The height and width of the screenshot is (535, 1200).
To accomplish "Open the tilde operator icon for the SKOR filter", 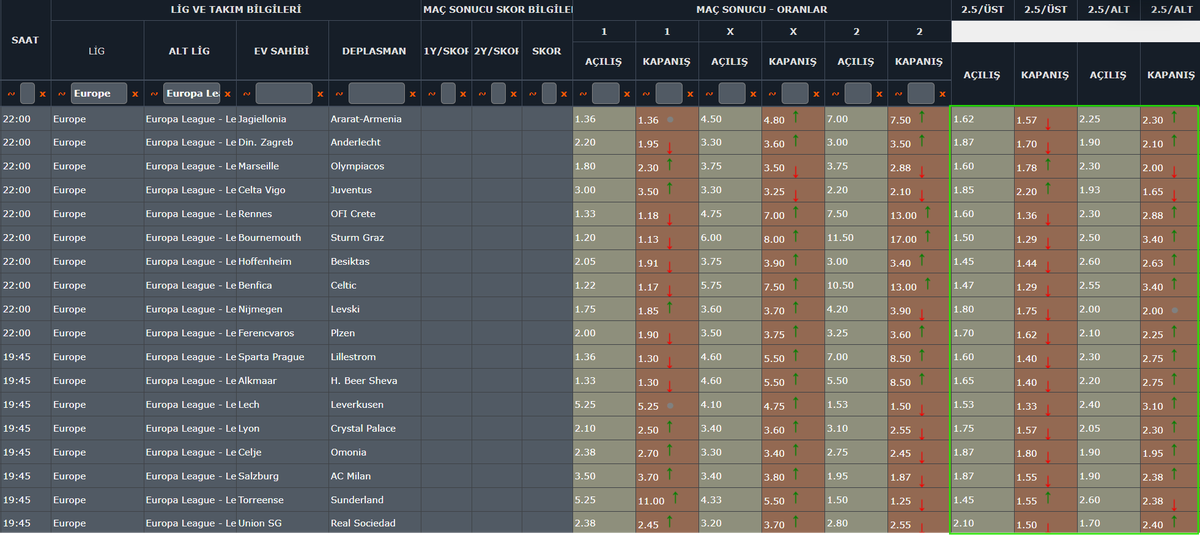I will pos(533,94).
